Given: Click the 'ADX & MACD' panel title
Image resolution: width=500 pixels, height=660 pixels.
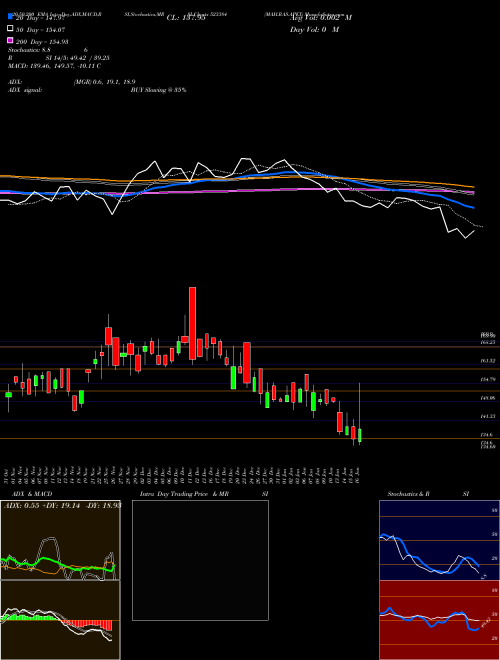Looking at the screenshot, I should tap(32, 494).
